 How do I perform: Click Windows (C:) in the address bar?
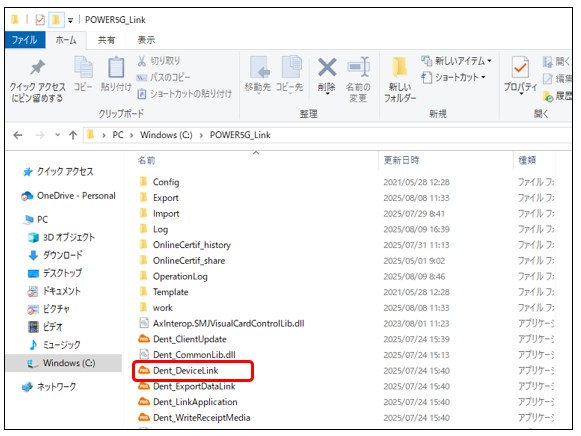point(166,135)
